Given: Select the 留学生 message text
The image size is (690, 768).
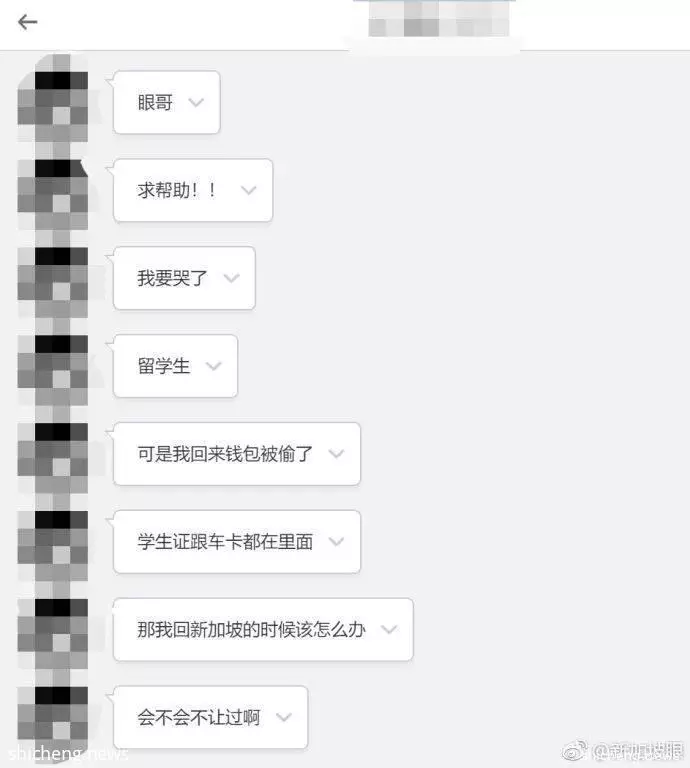Looking at the screenshot, I should point(164,366).
